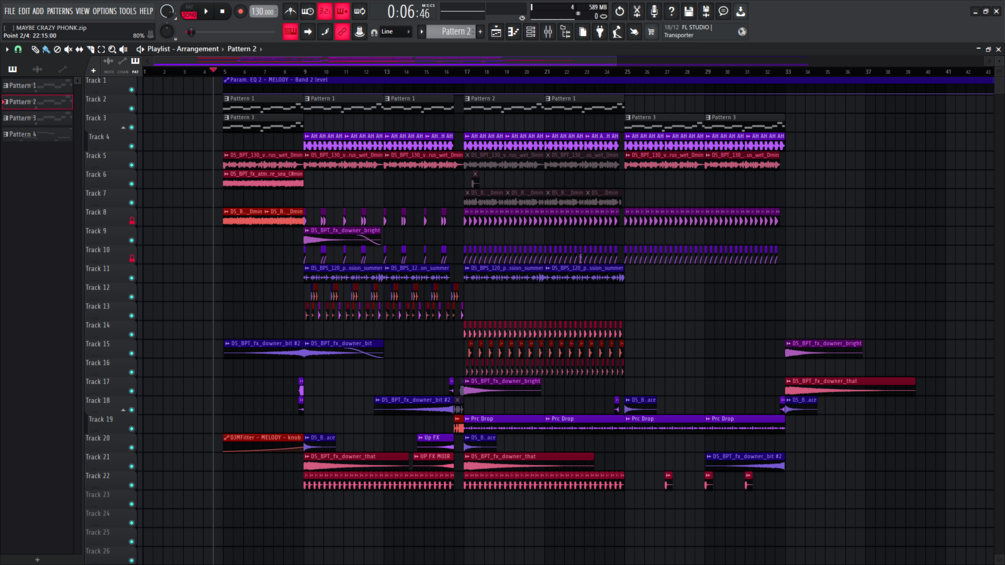The width and height of the screenshot is (1005, 565).
Task: Click the audio editor scissors icon
Action: (x=636, y=12)
